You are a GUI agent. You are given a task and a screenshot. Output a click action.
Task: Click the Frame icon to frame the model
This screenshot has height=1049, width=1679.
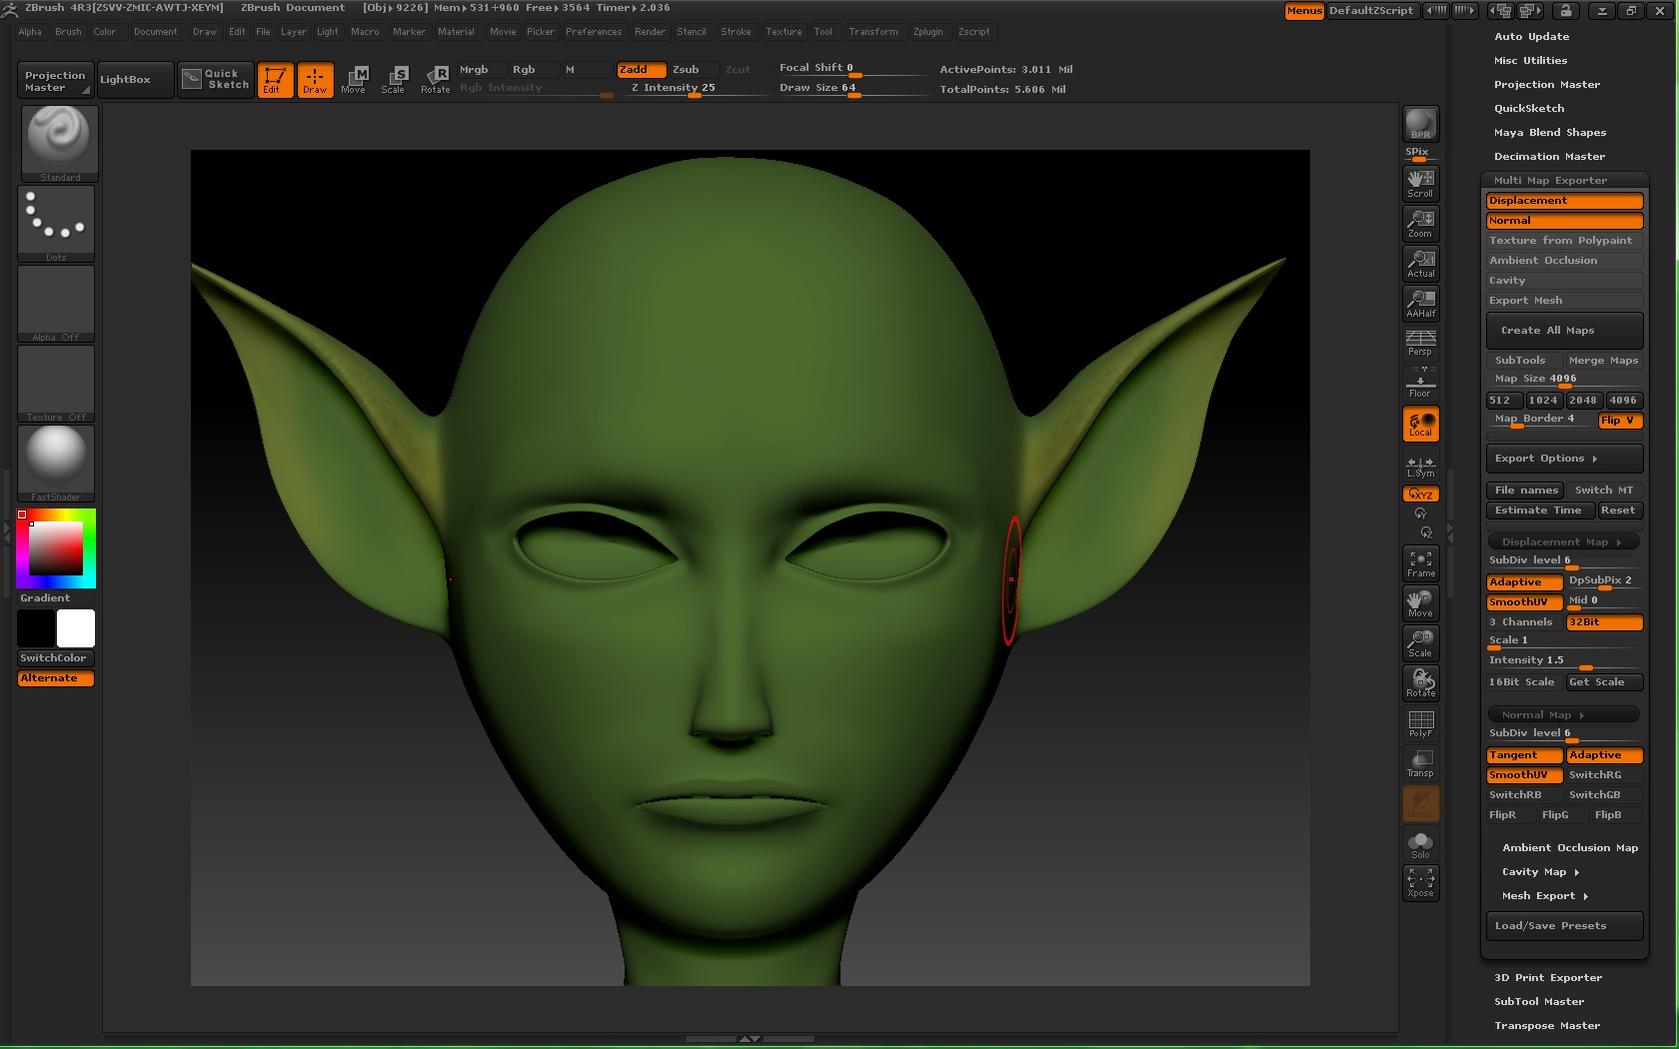[x=1420, y=563]
